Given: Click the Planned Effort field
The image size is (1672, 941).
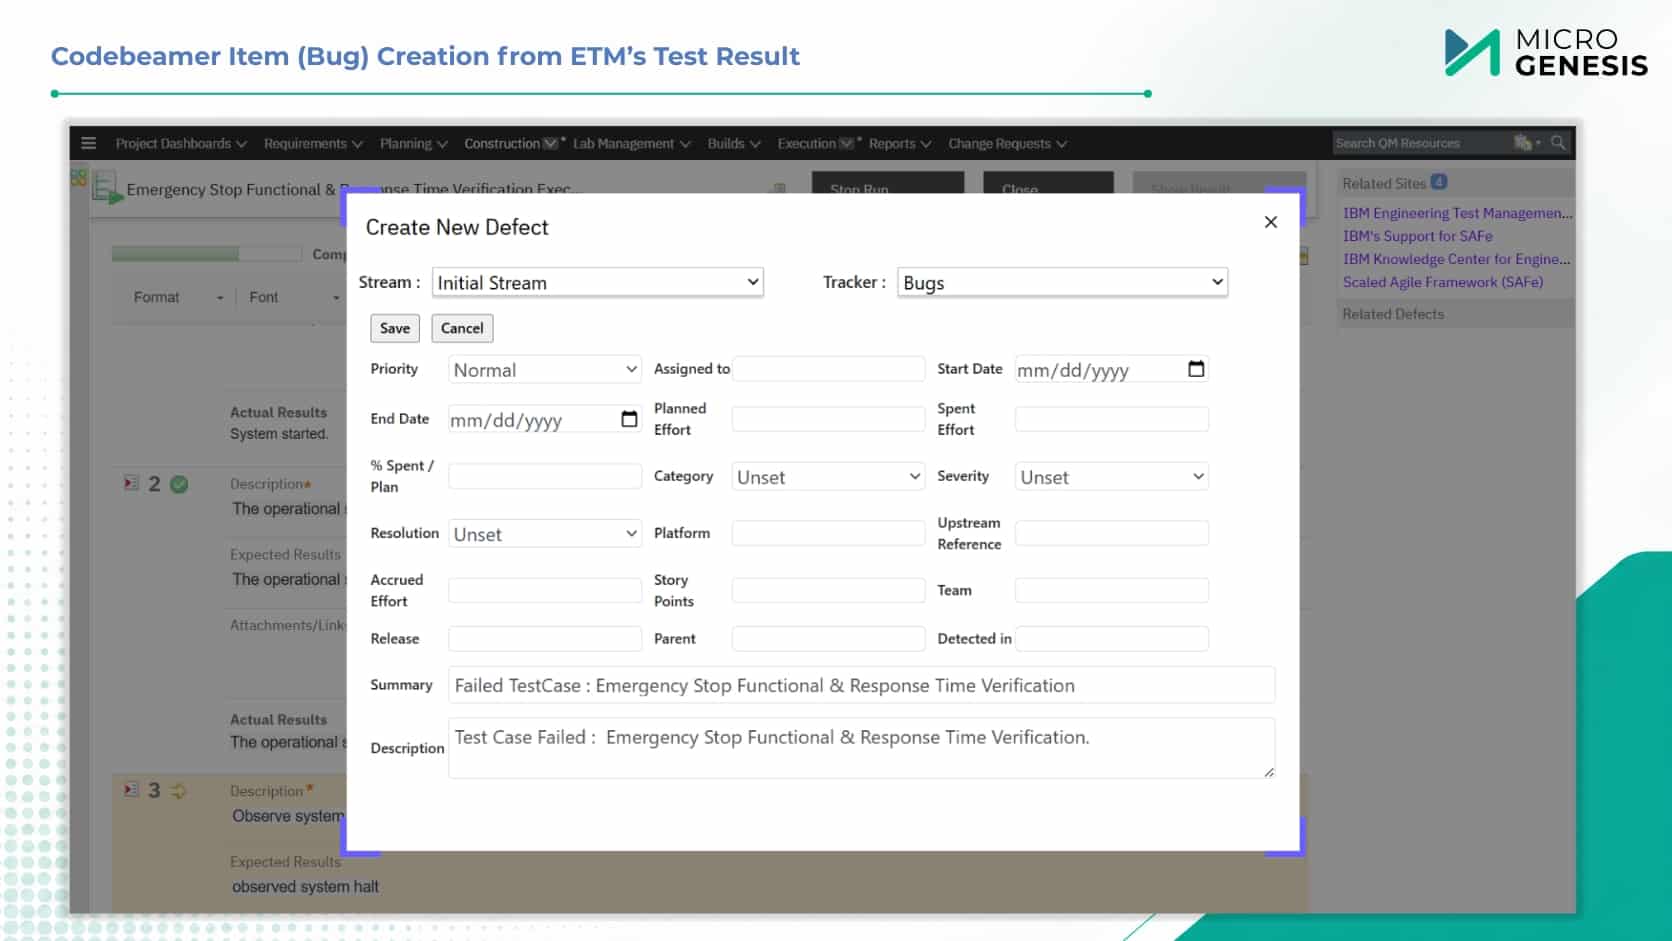Looking at the screenshot, I should click(828, 419).
